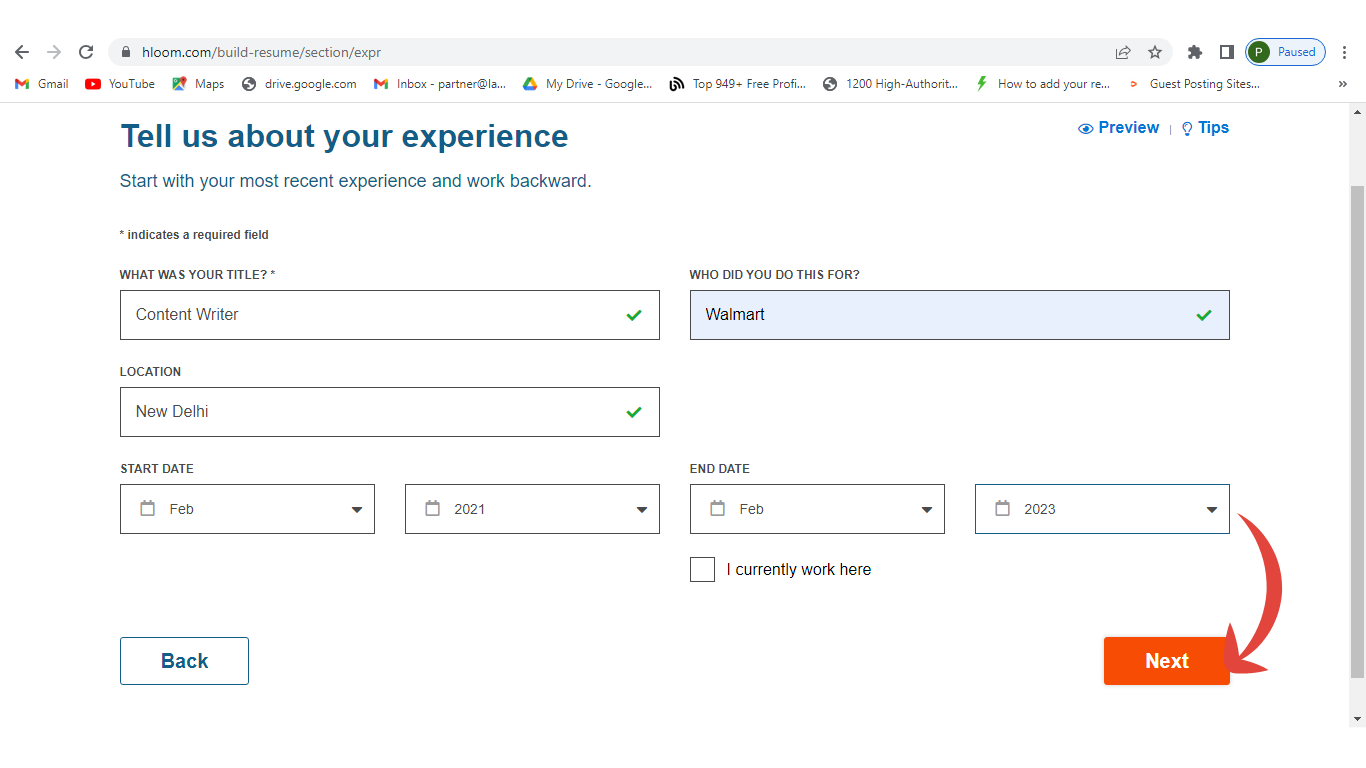Viewport: 1366px width, 768px height.
Task: Open the Chrome extensions puzzle icon
Action: point(1194,52)
